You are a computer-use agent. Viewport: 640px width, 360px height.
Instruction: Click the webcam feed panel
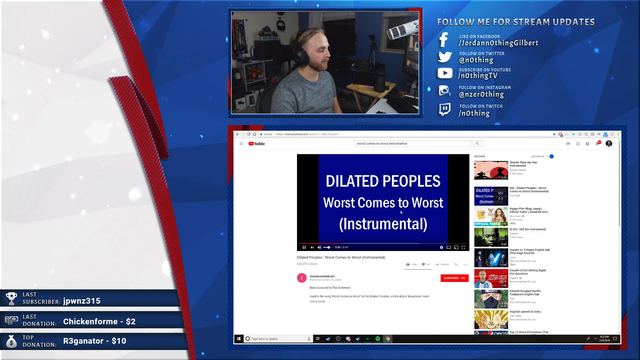(x=325, y=62)
